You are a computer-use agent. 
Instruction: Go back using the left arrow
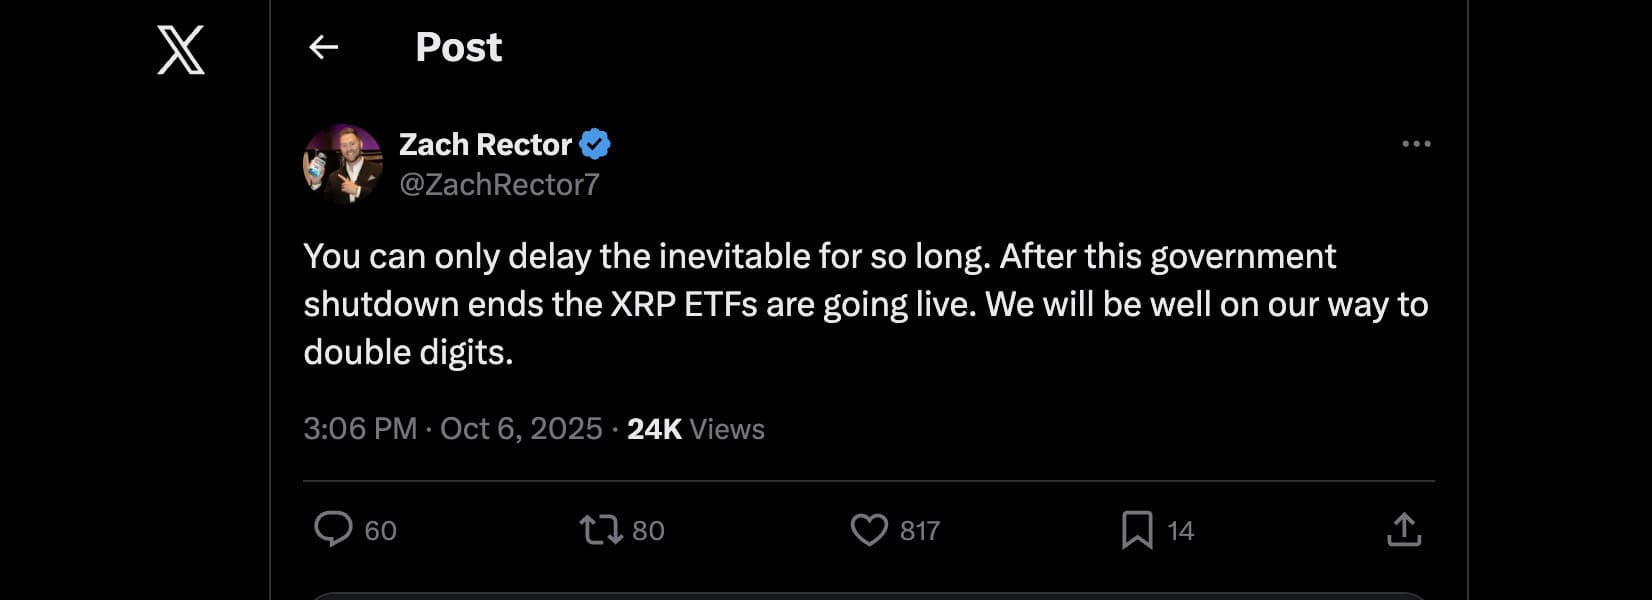tap(323, 47)
